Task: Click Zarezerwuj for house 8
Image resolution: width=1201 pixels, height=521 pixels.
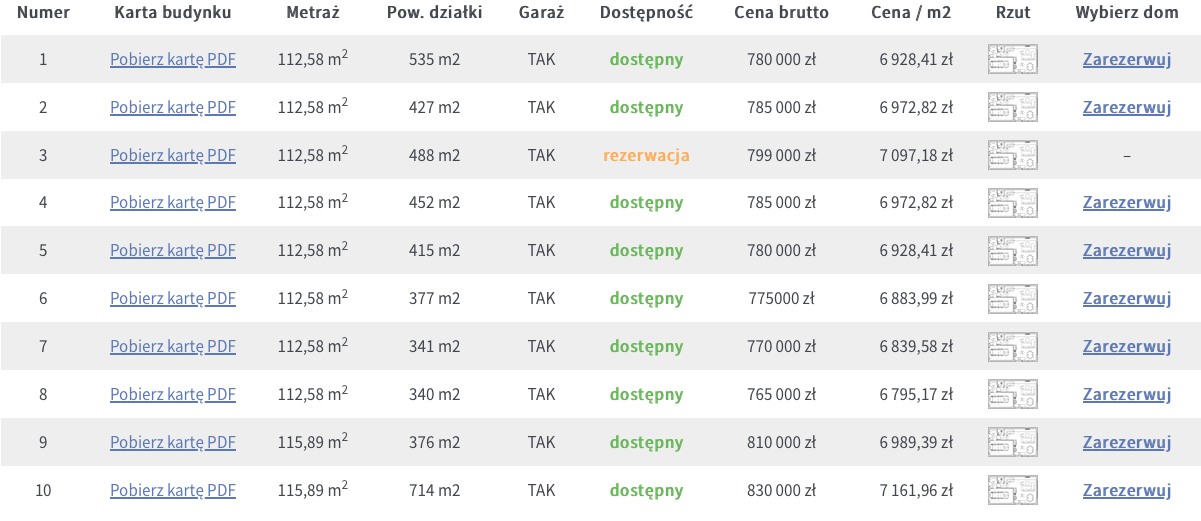Action: (x=1126, y=395)
